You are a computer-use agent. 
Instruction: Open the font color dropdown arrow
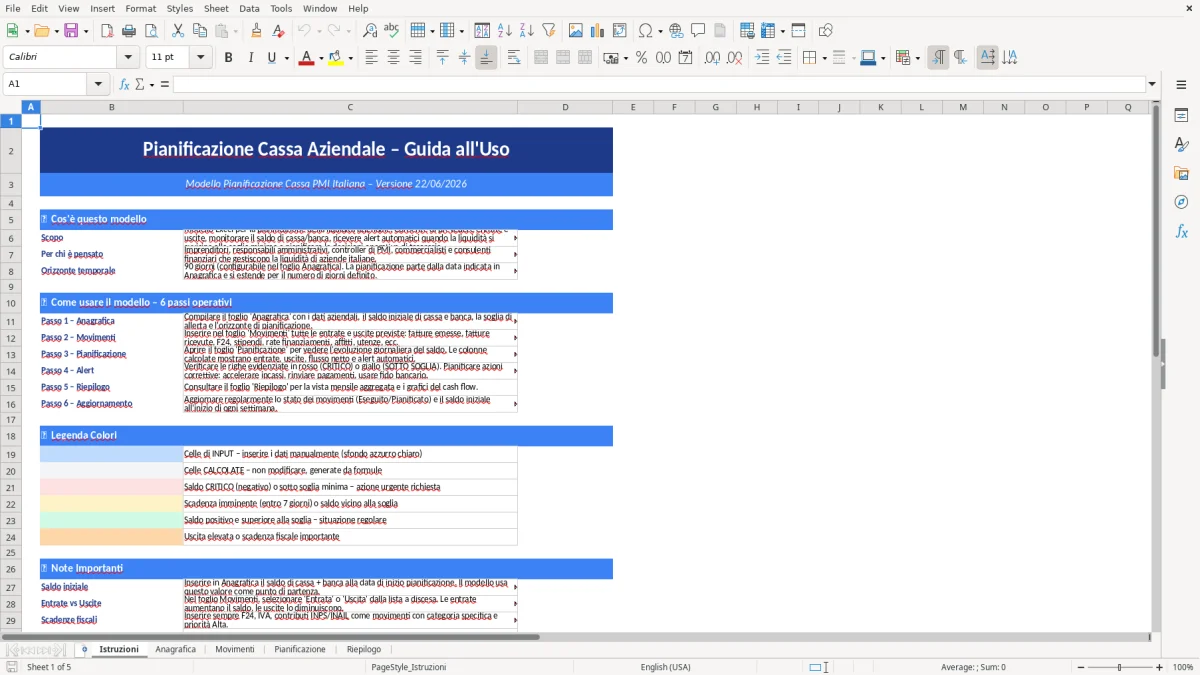(x=320, y=58)
